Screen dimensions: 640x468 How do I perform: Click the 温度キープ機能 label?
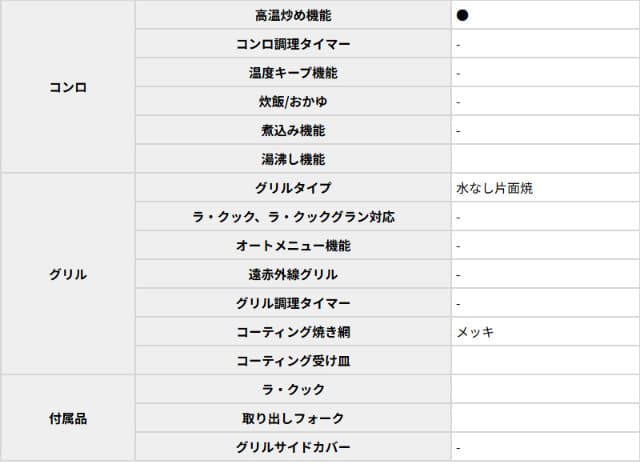click(x=293, y=73)
